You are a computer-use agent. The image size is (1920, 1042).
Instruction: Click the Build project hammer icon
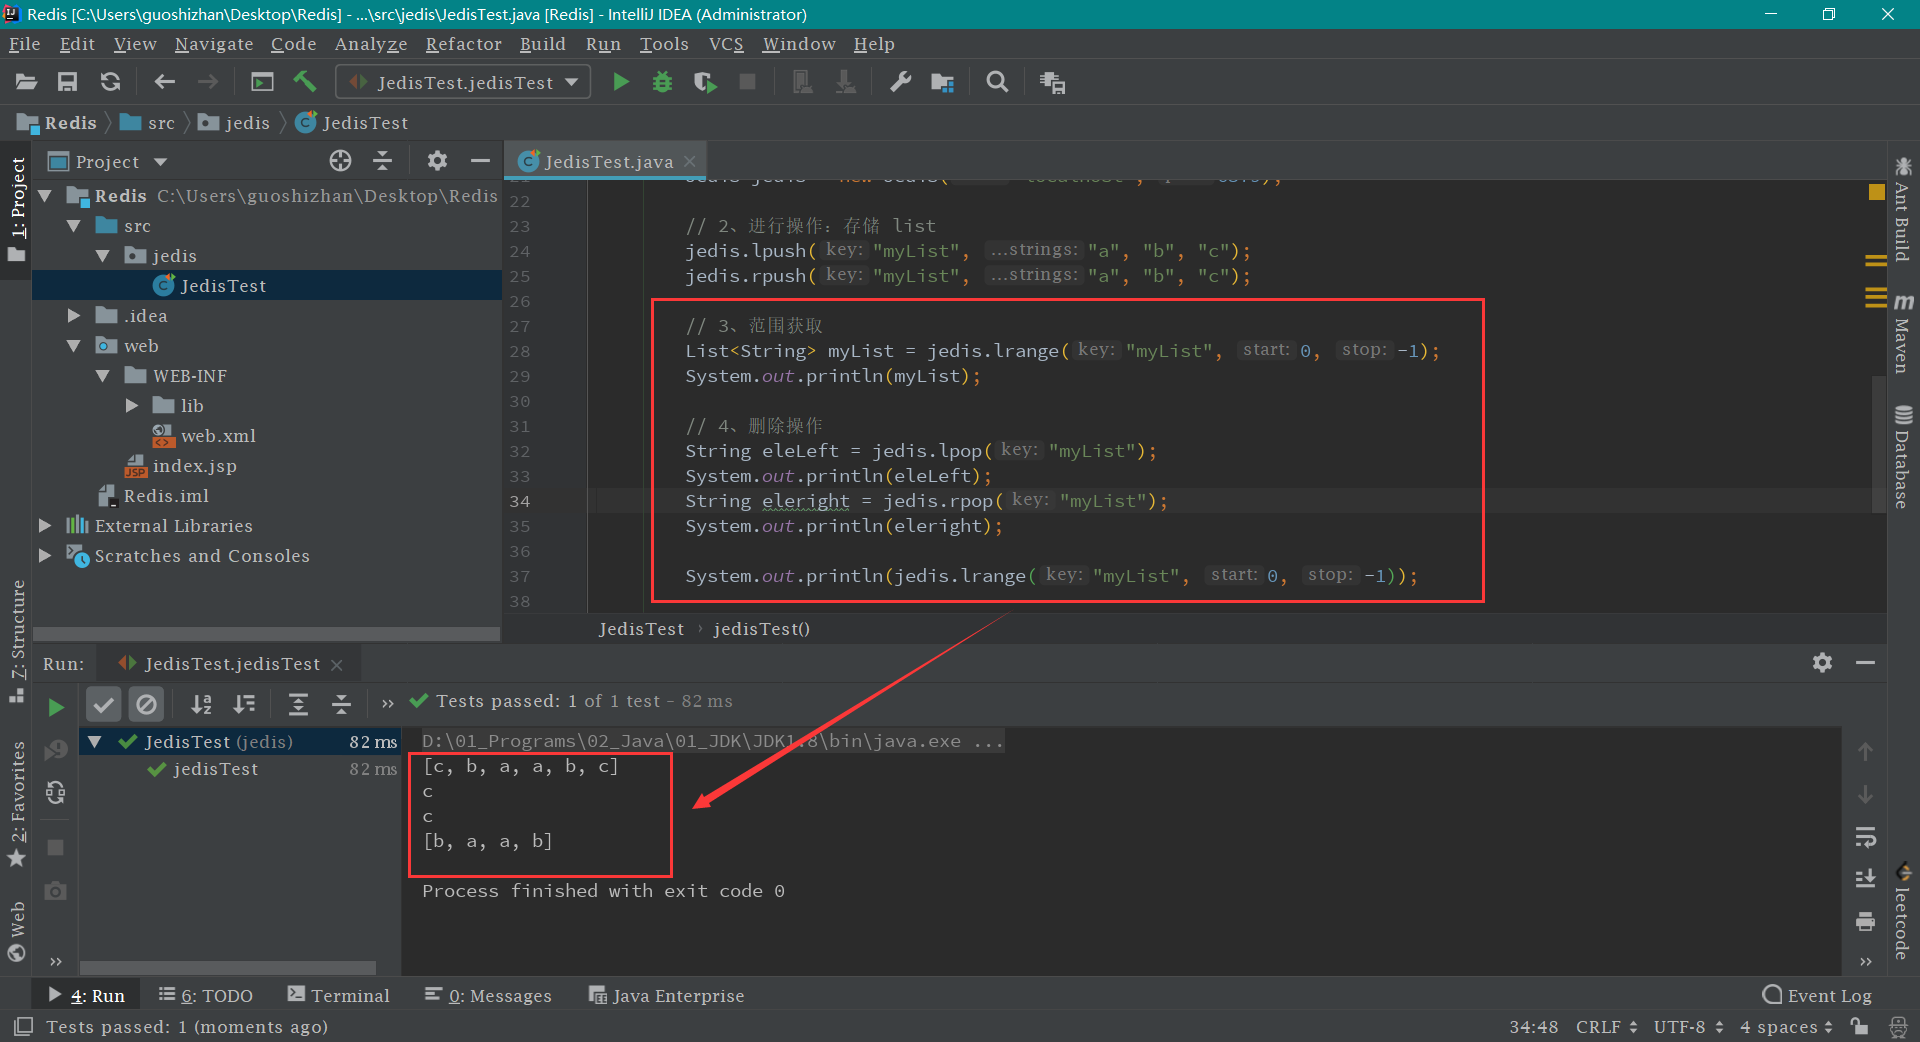click(x=304, y=82)
